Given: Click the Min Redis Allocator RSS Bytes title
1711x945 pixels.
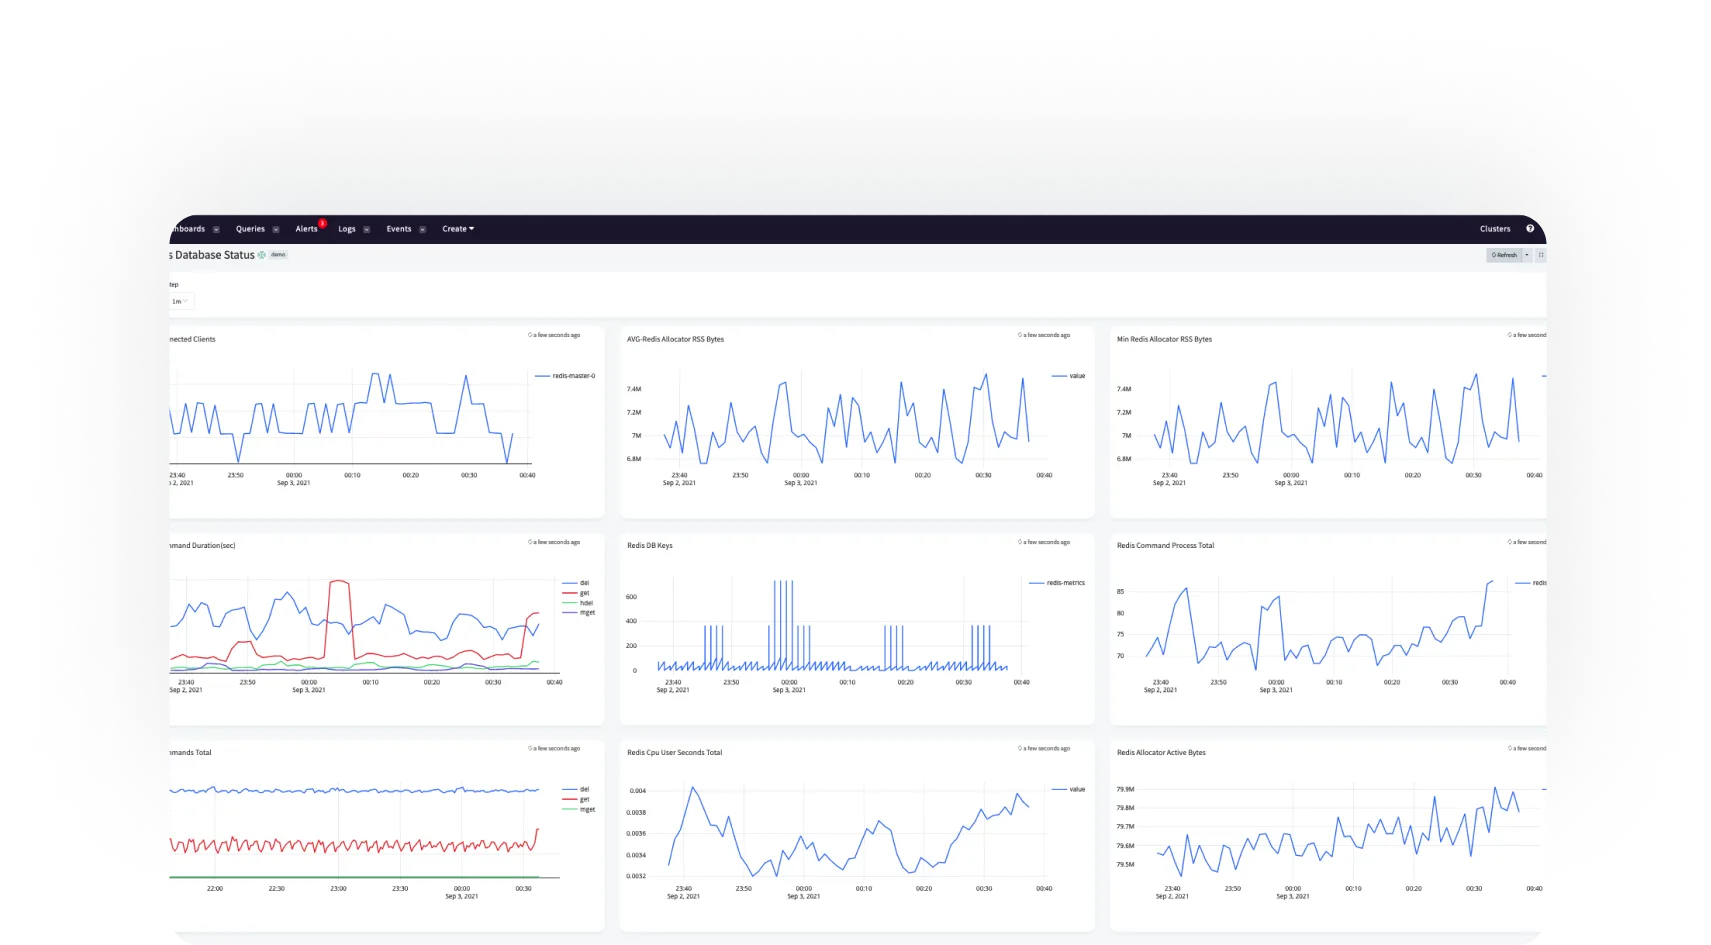Looking at the screenshot, I should pos(1164,339).
